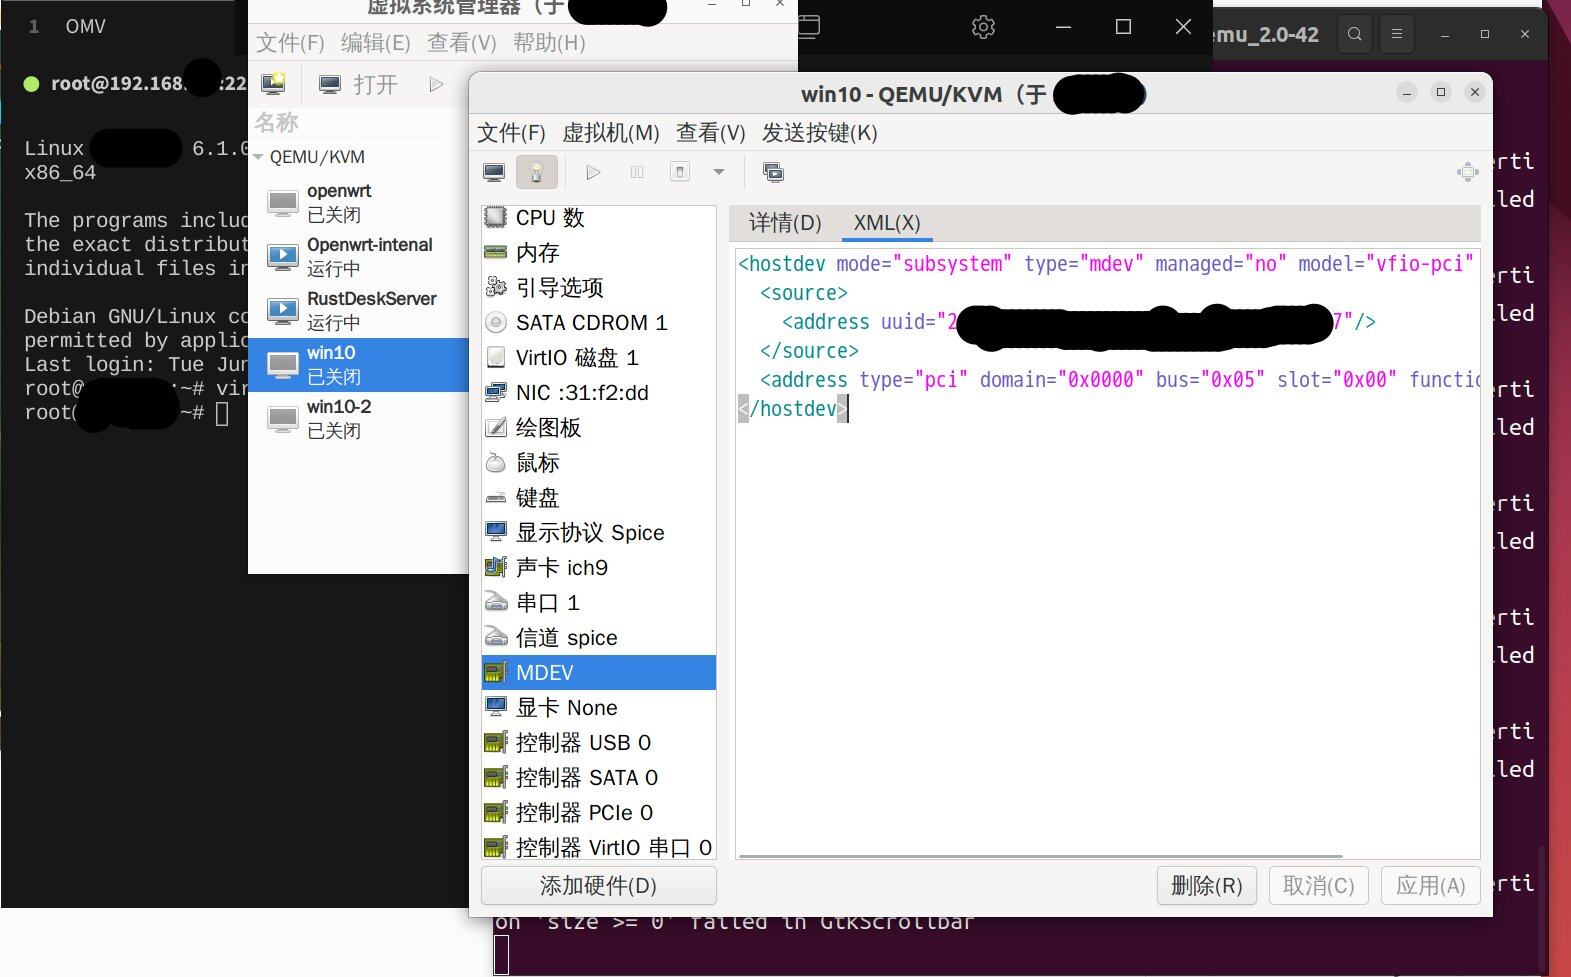Select 串口 1 serial device
Screen dimensions: 1571x977
598,603
